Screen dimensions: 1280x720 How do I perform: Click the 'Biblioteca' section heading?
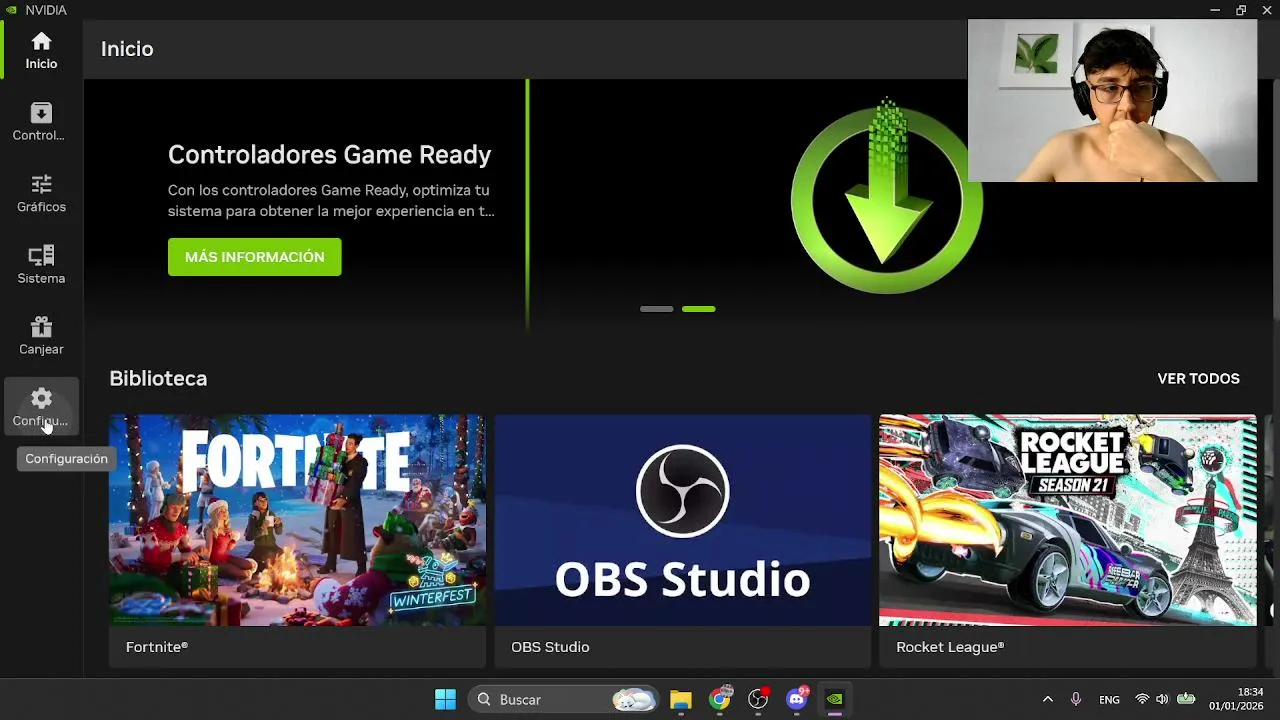coord(158,379)
